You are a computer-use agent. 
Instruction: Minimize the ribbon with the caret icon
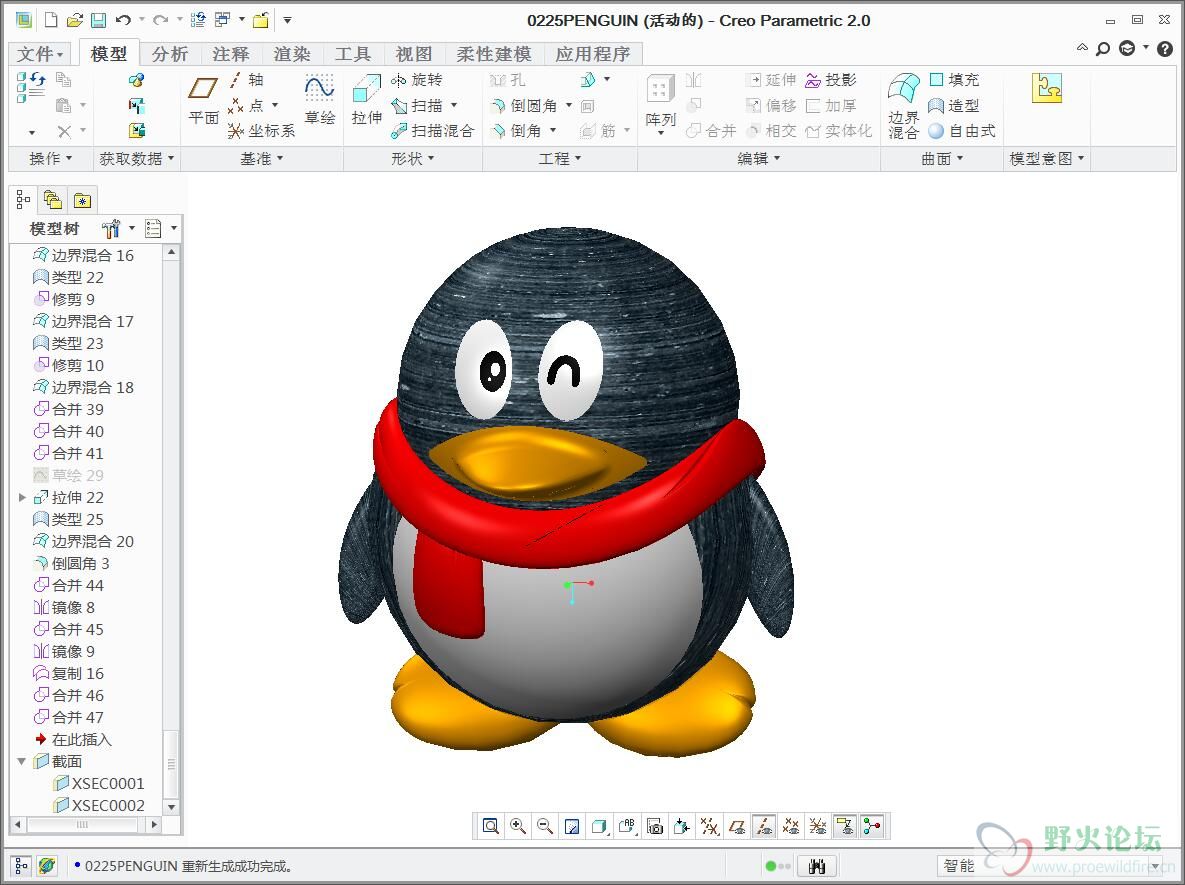1082,48
